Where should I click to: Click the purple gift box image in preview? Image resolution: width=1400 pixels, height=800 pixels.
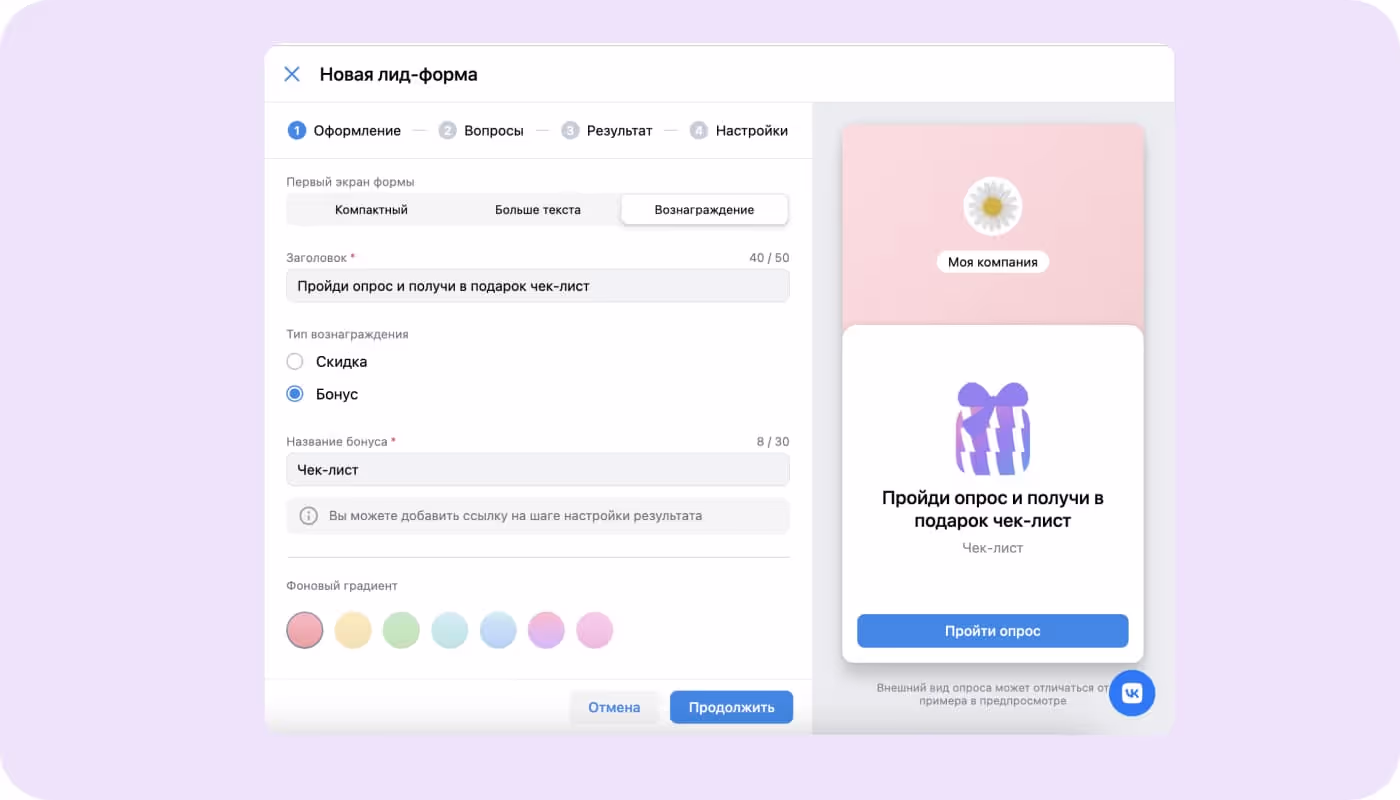click(x=992, y=428)
